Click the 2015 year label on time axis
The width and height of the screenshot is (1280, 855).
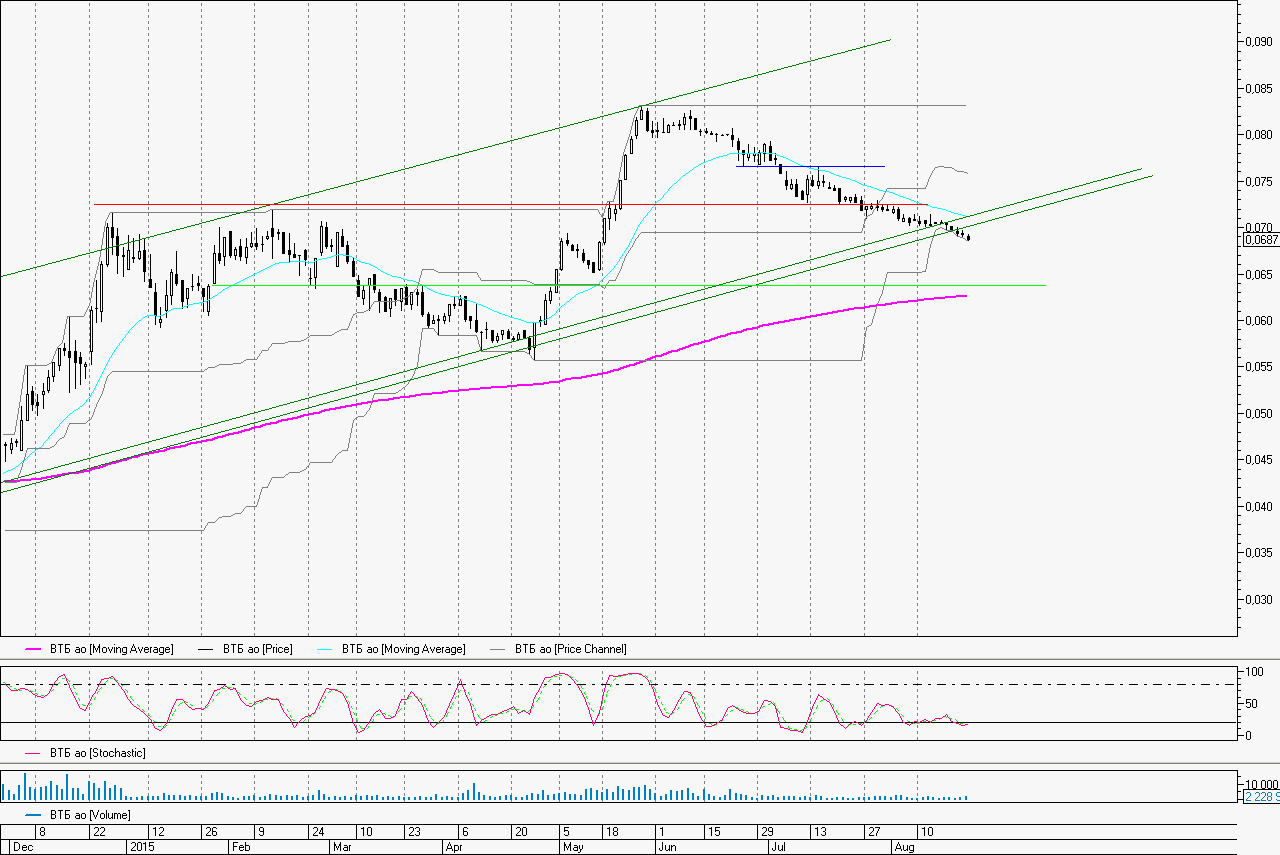pyautogui.click(x=144, y=846)
